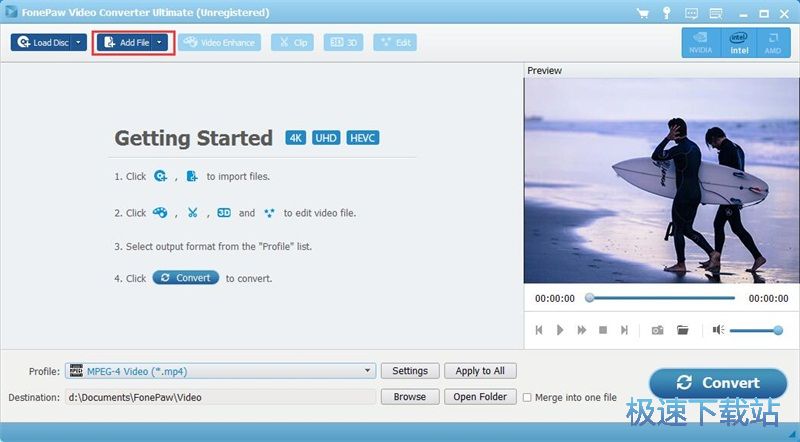Fast forward the preview video

(582, 330)
